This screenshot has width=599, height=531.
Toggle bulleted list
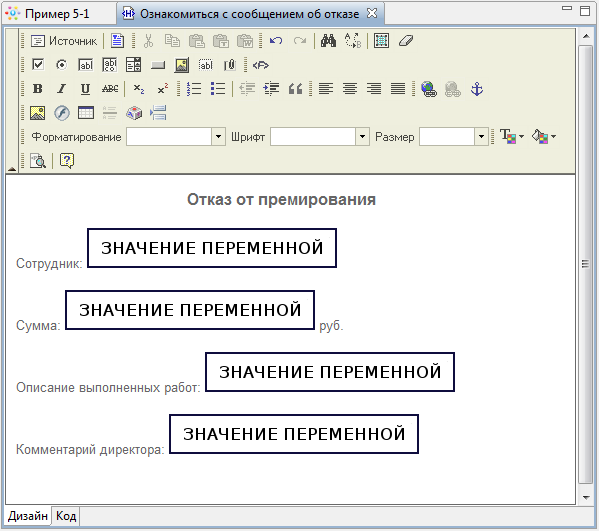[x=218, y=89]
